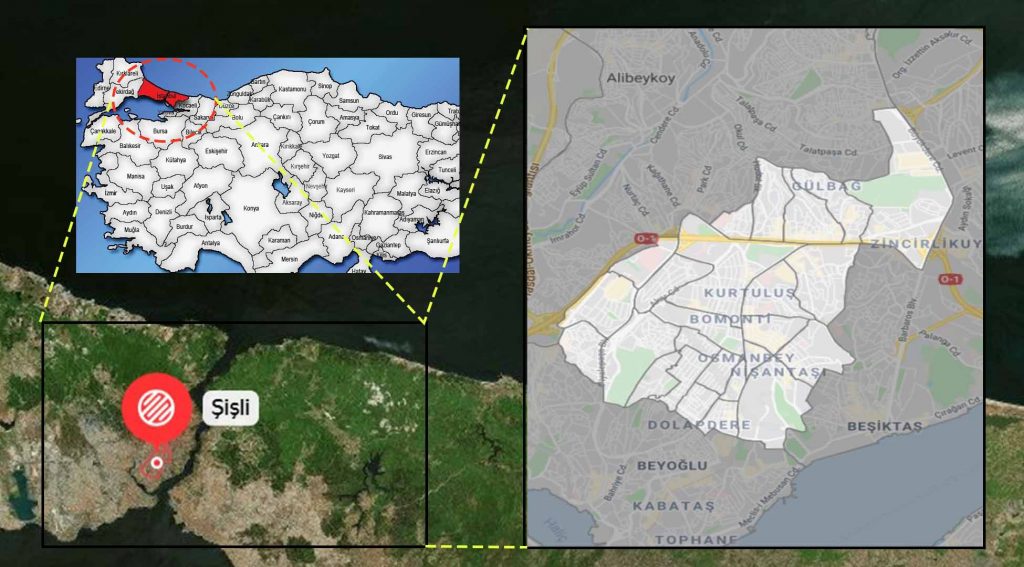Click the Anadolu Cd street label

pyautogui.click(x=697, y=47)
